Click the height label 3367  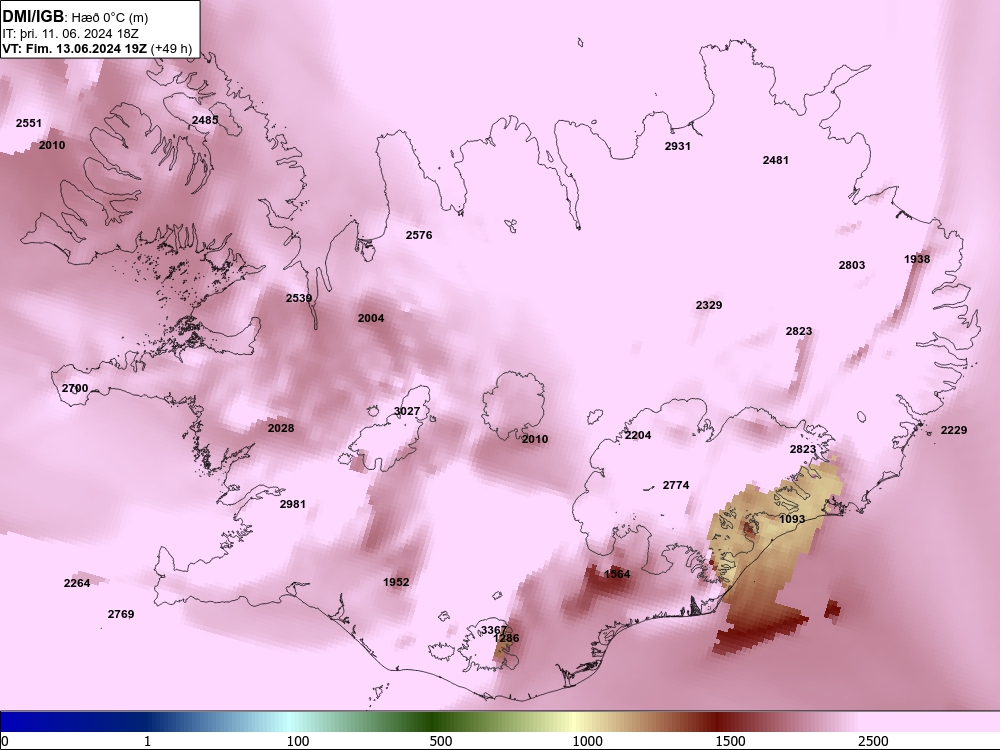tap(493, 630)
